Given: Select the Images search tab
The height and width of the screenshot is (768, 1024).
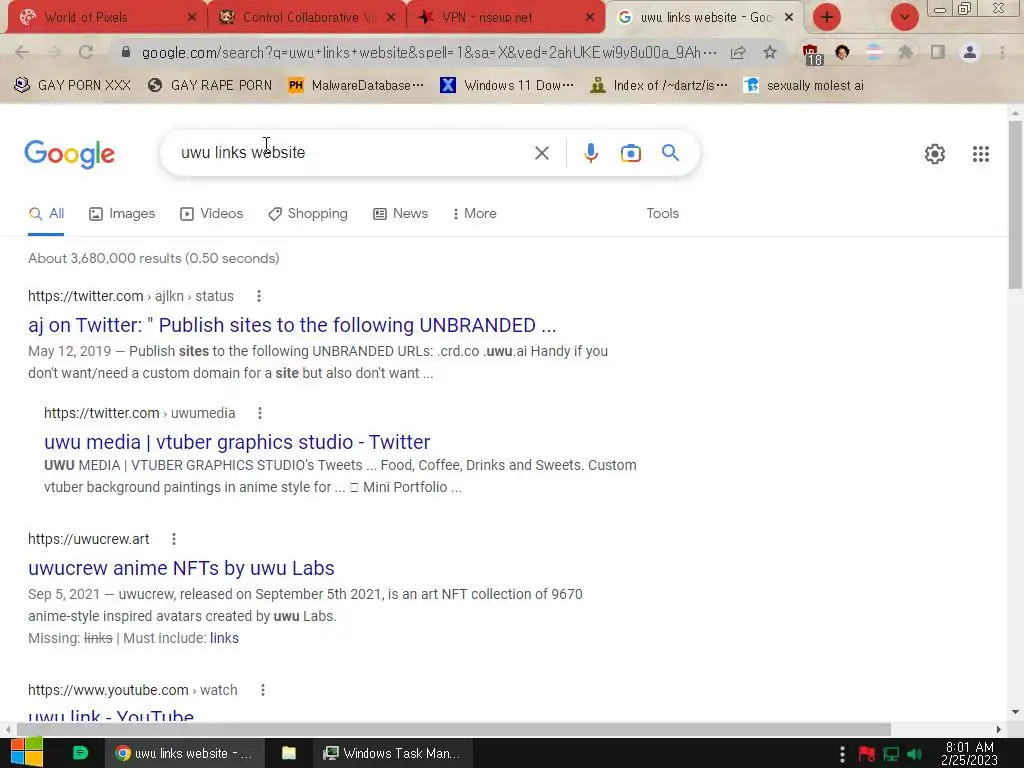Looking at the screenshot, I should (122, 214).
